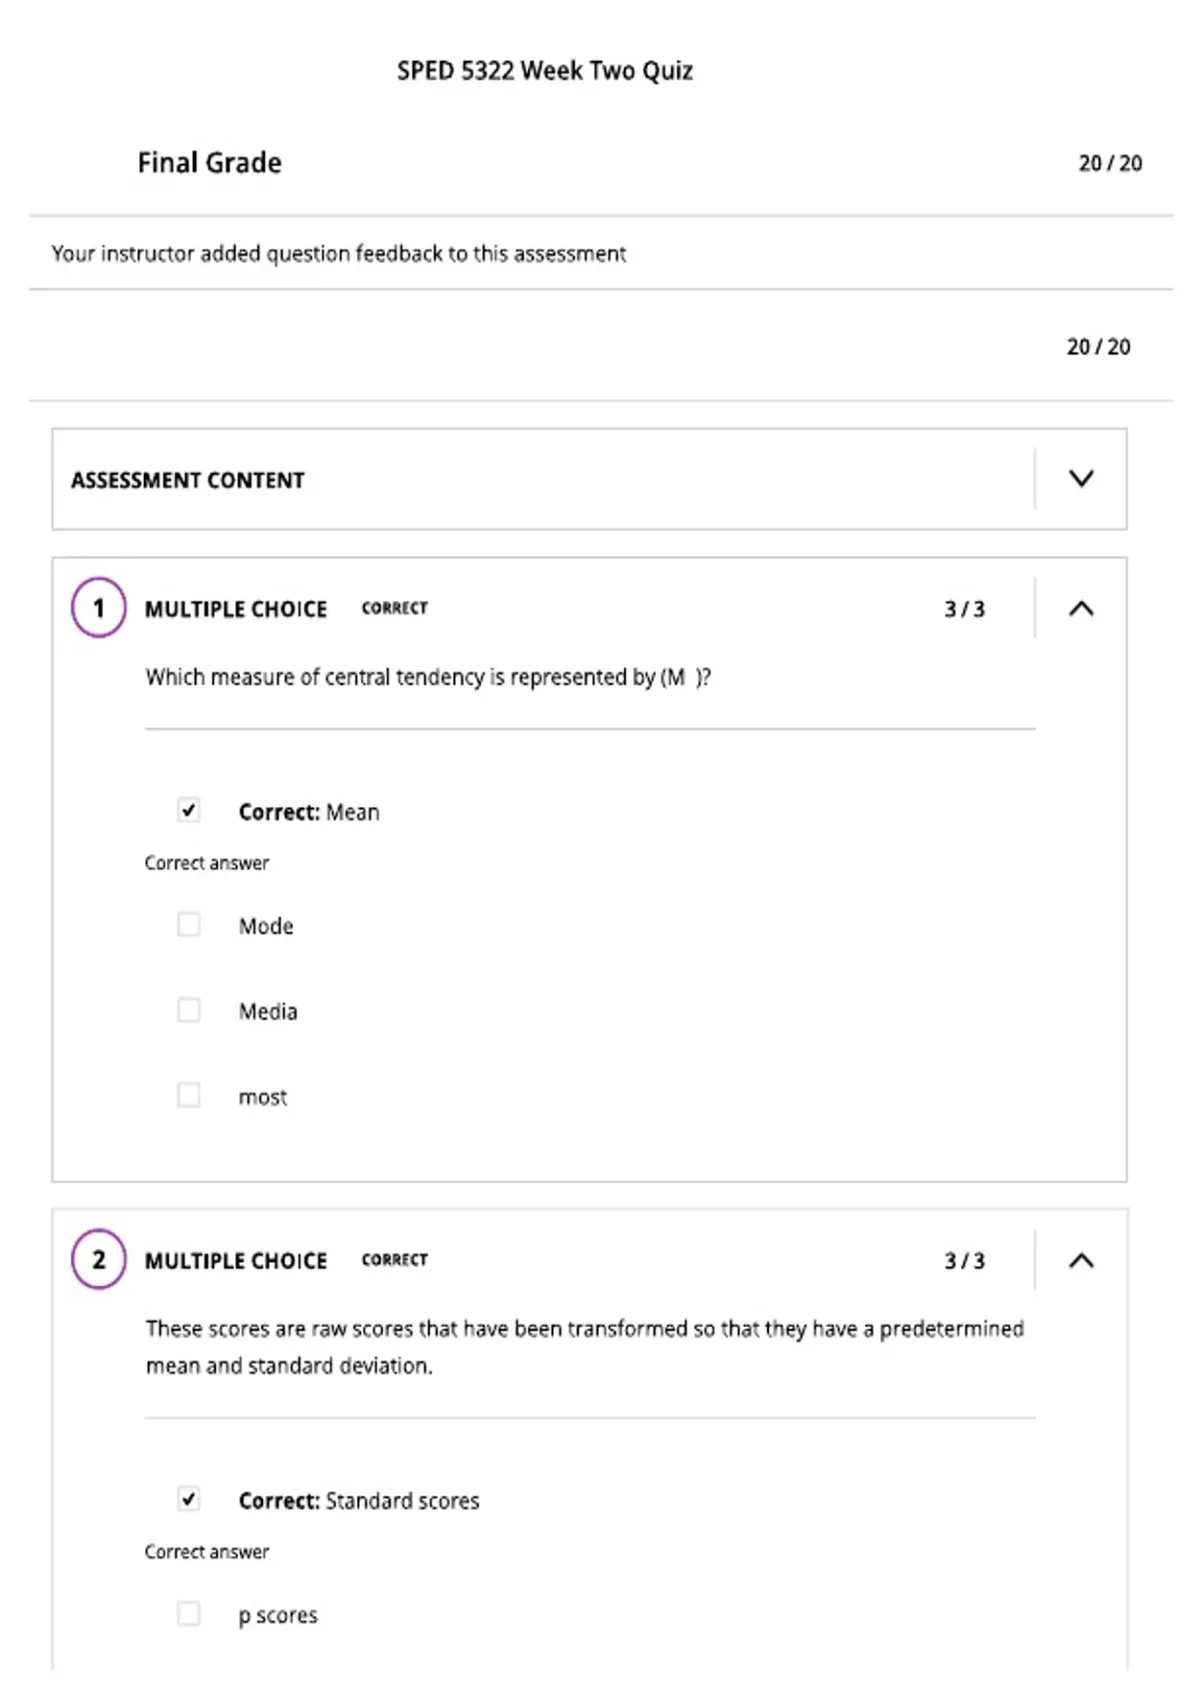Click the Final Grade 20 / 20 score

point(1110,163)
